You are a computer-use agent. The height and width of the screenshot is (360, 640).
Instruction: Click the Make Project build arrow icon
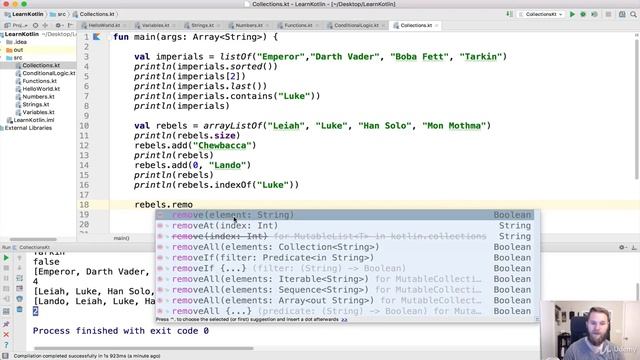click(510, 14)
